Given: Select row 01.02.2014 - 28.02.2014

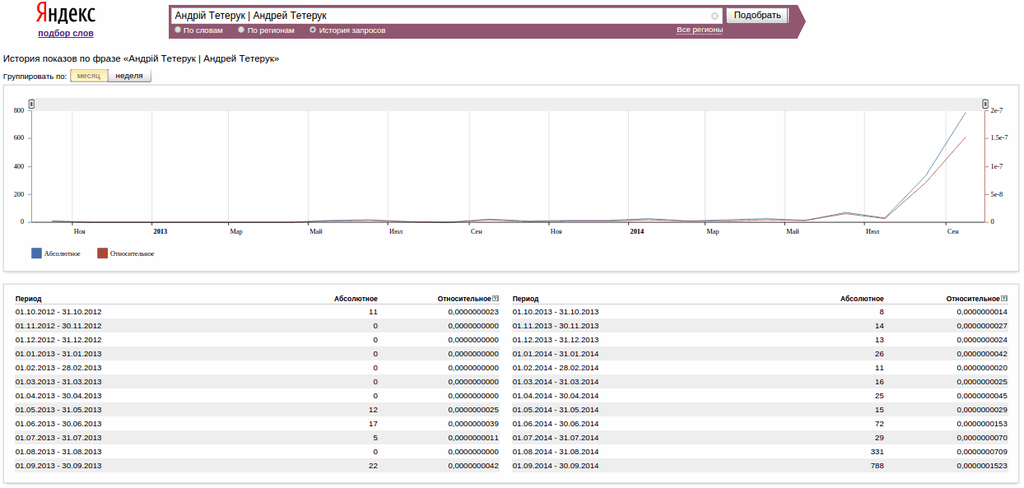Looking at the screenshot, I should coord(760,368).
